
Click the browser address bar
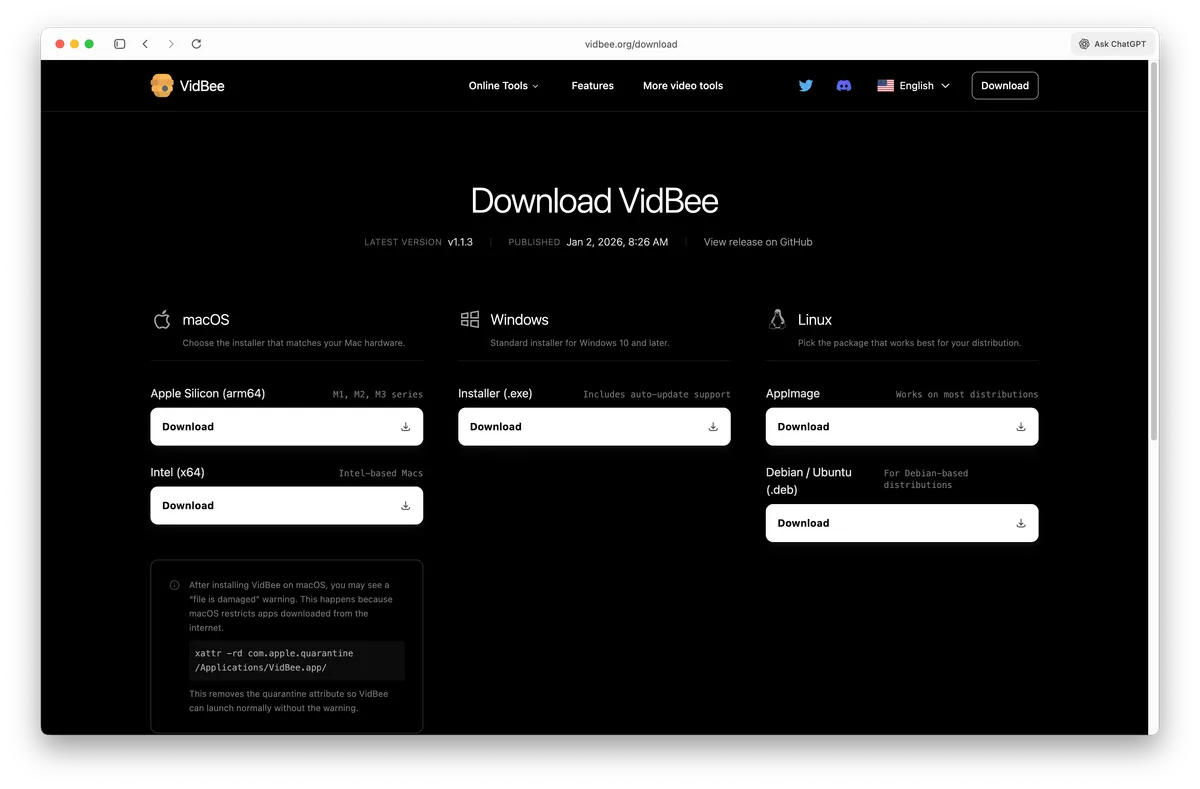pos(631,44)
